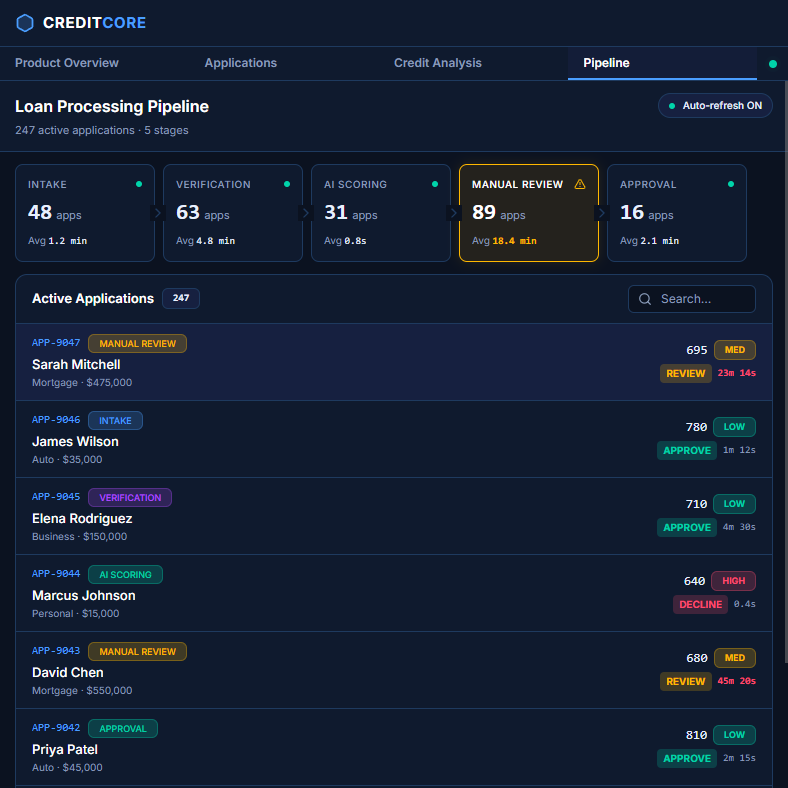Click the arrow between Manual Review and Approval
This screenshot has height=788, width=788.
[x=601, y=213]
